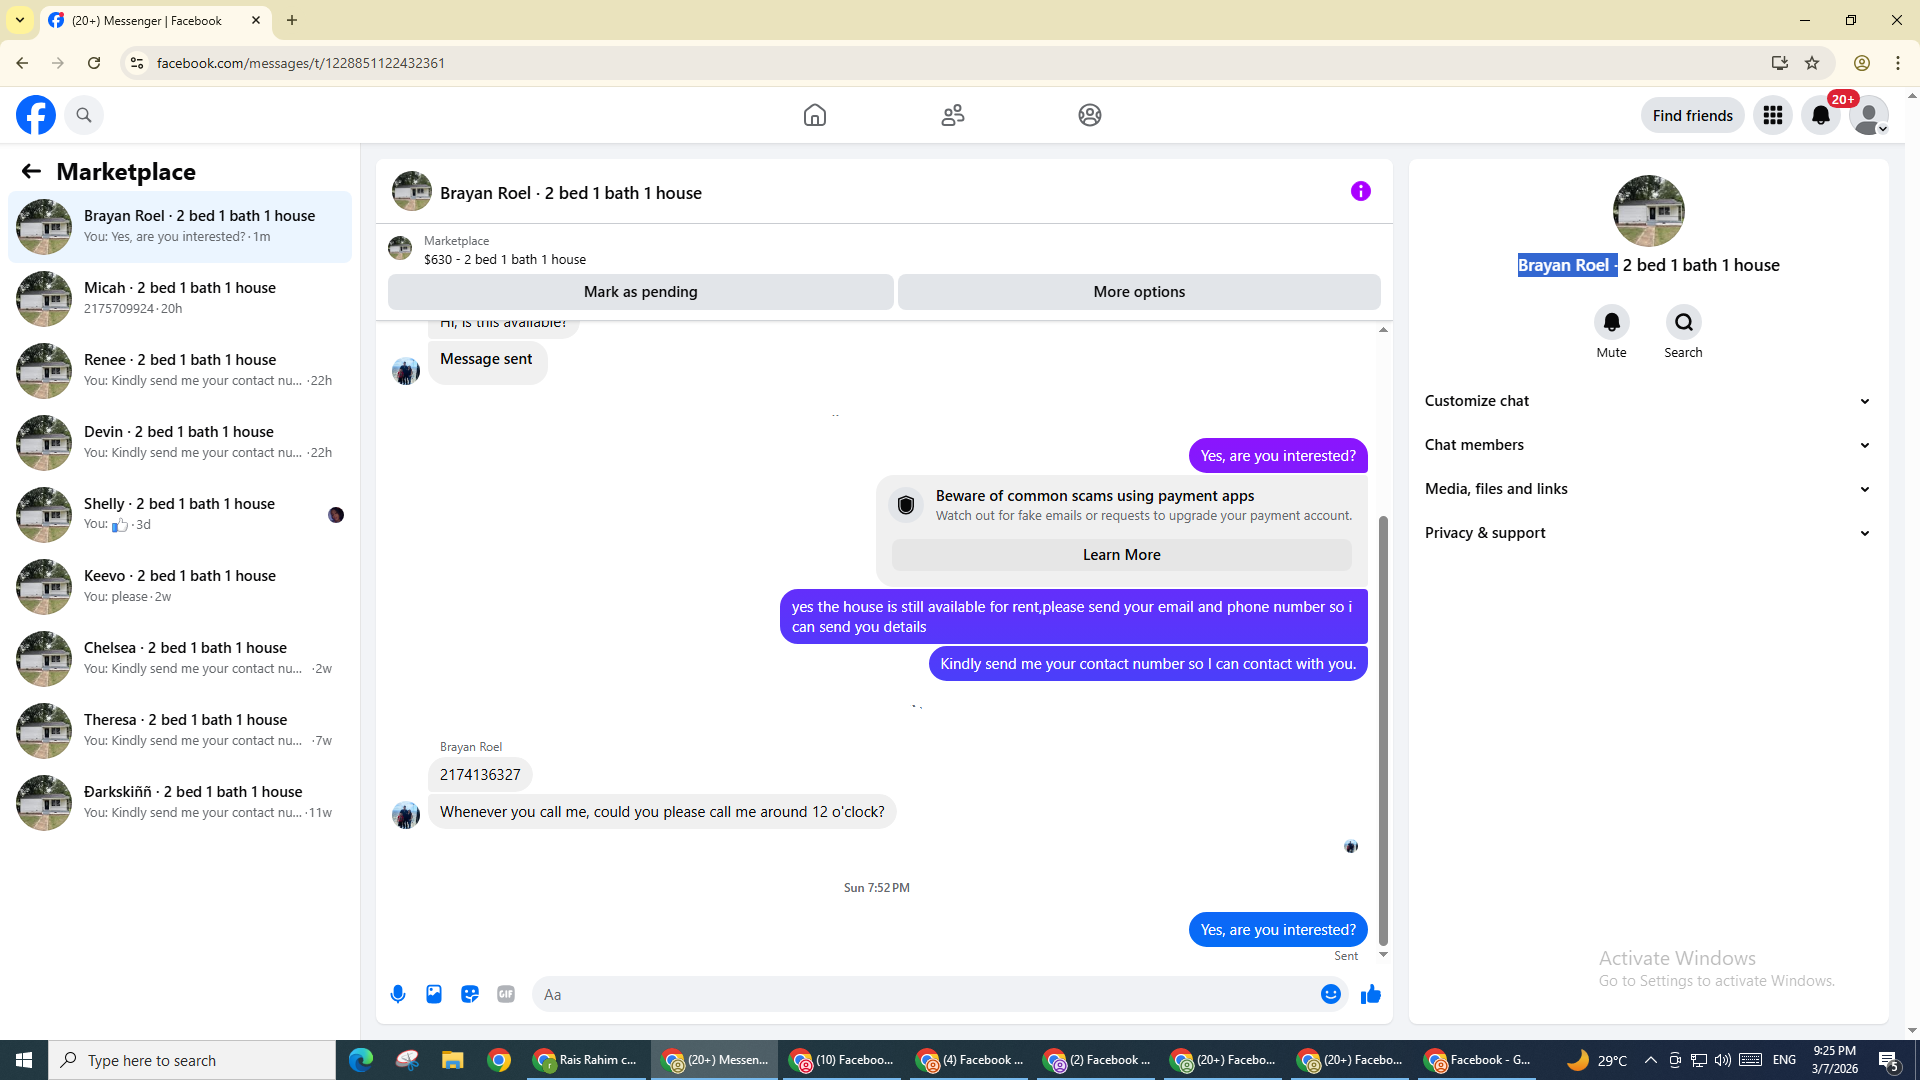The image size is (1920, 1080).
Task: Open Micah's 2 bed 1 bath conversation
Action: [x=180, y=298]
